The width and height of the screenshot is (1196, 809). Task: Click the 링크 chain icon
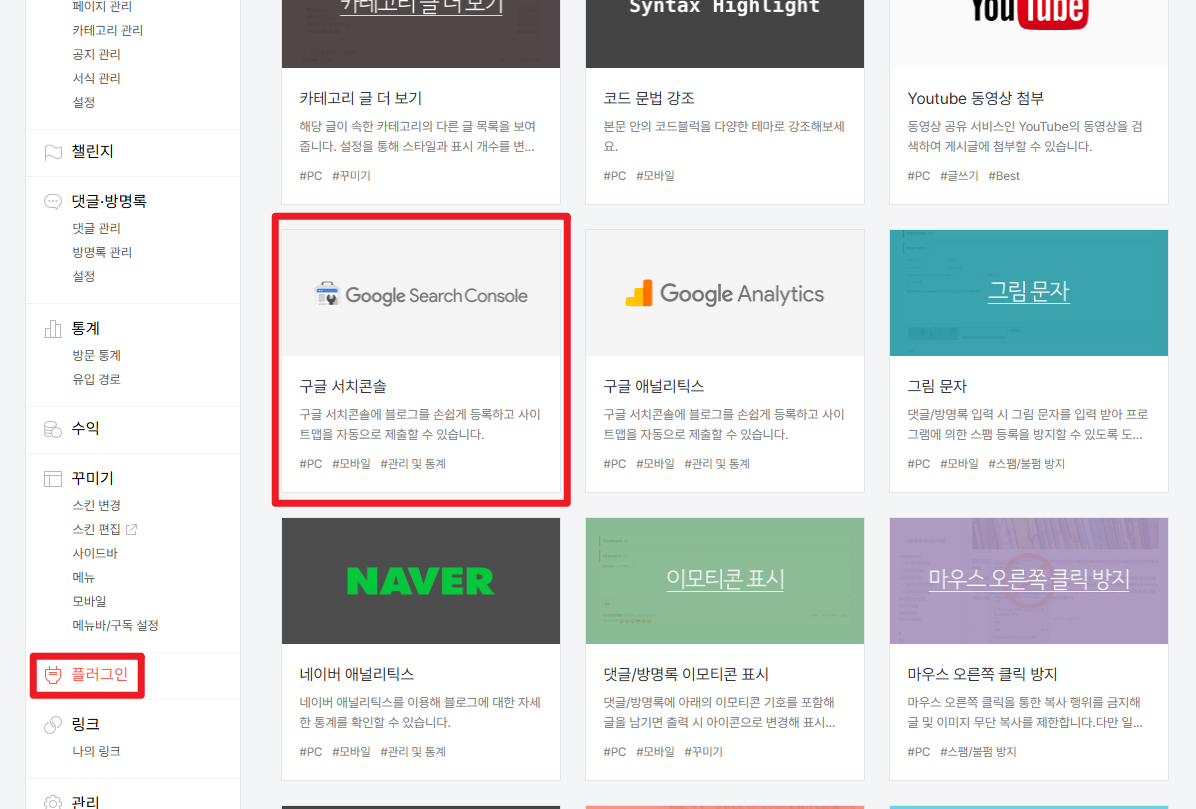pos(53,724)
